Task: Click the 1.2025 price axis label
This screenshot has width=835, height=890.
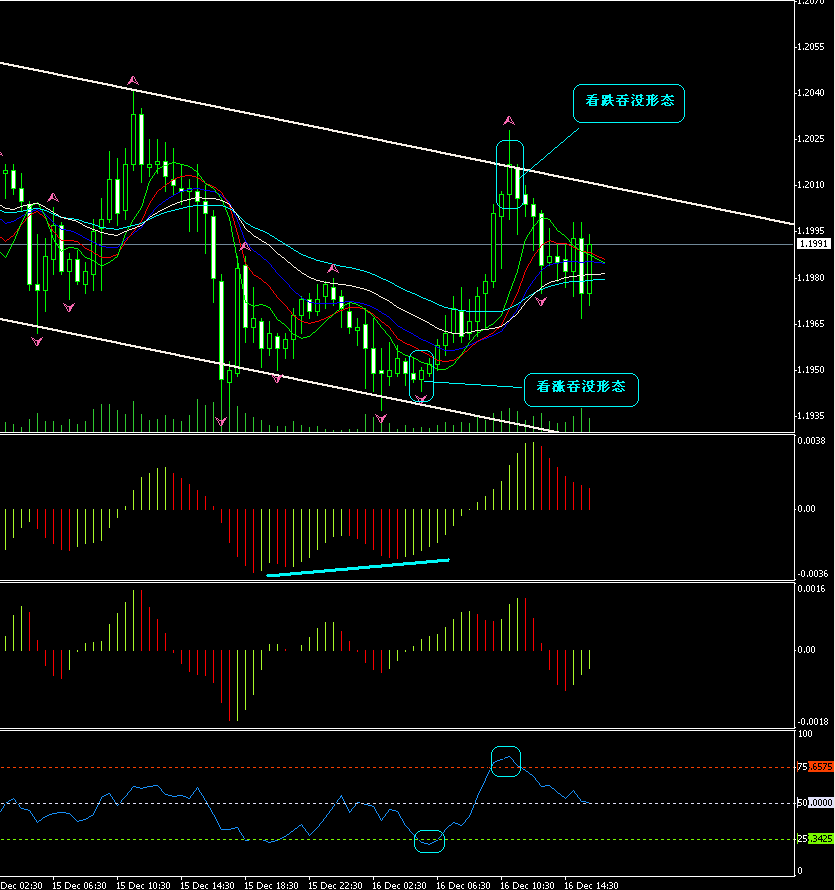Action: [x=811, y=139]
